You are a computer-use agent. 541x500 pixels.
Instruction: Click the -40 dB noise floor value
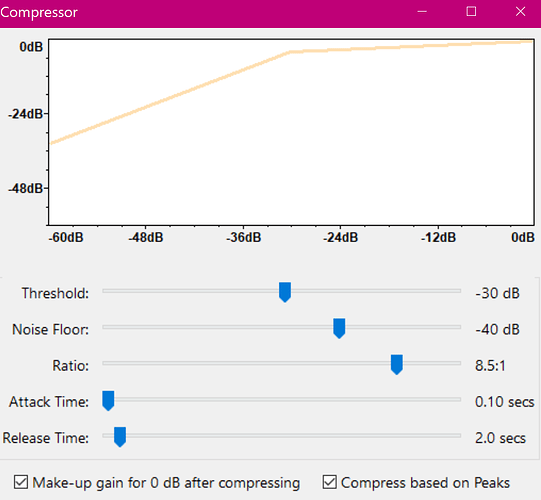click(x=497, y=330)
